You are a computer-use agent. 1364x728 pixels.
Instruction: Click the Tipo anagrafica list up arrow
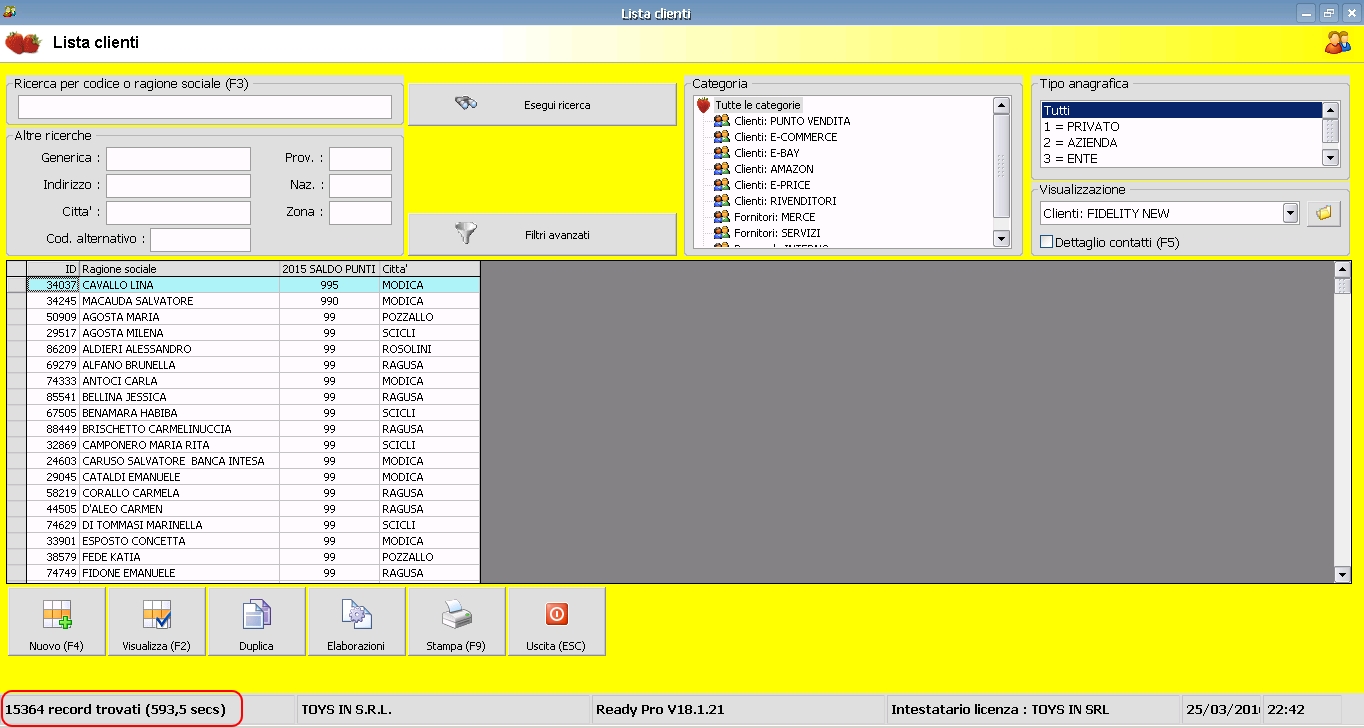[1330, 111]
